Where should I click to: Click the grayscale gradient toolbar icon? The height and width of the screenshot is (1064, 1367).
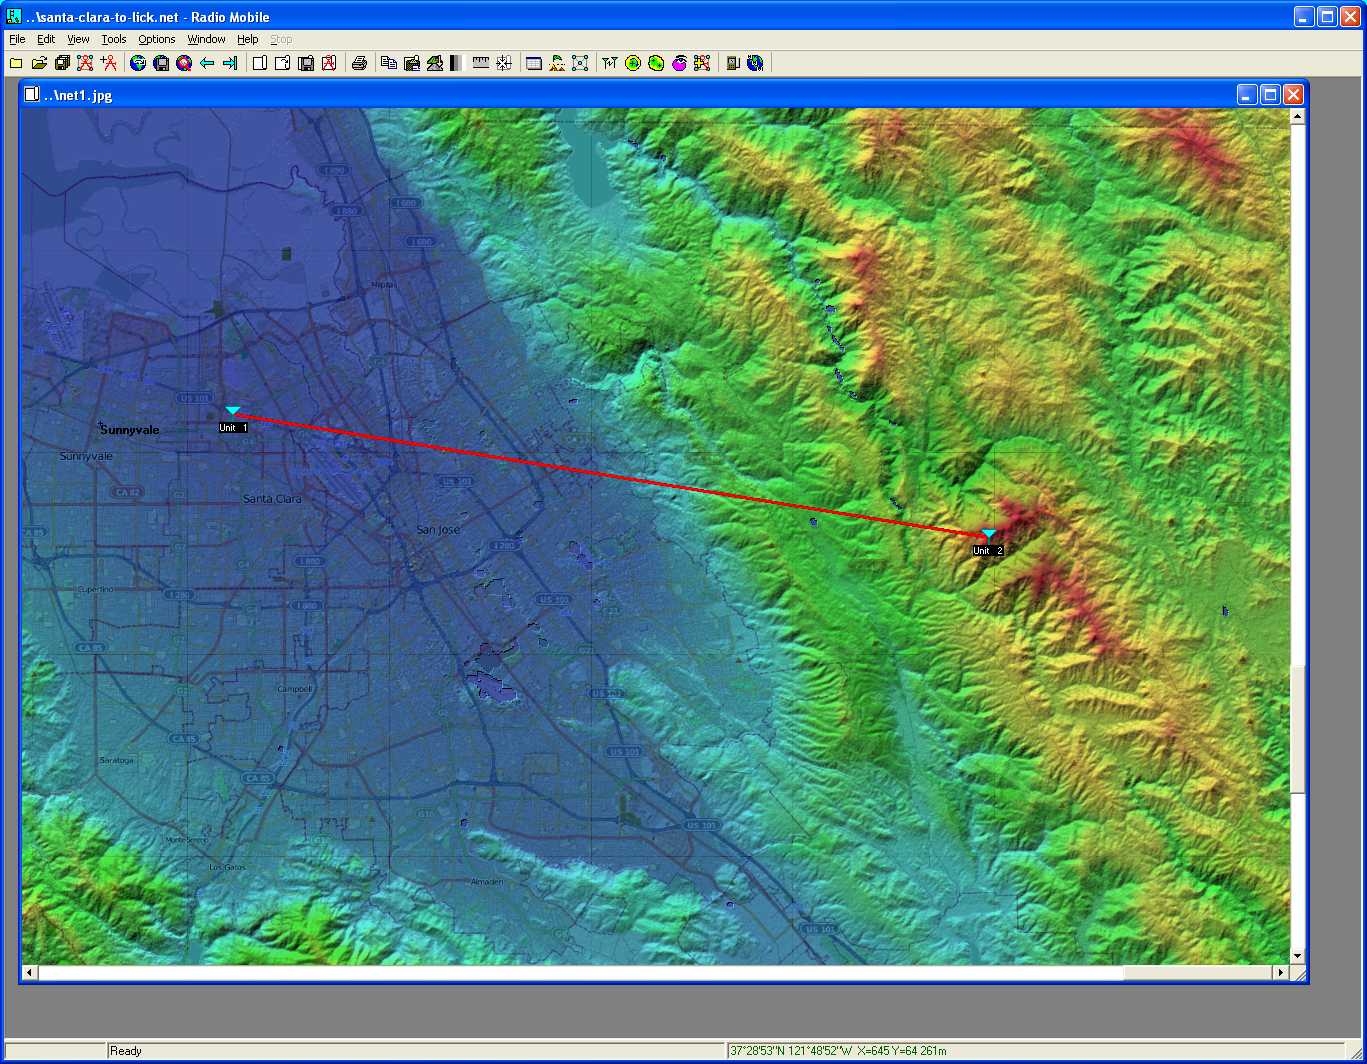pyautogui.click(x=456, y=63)
